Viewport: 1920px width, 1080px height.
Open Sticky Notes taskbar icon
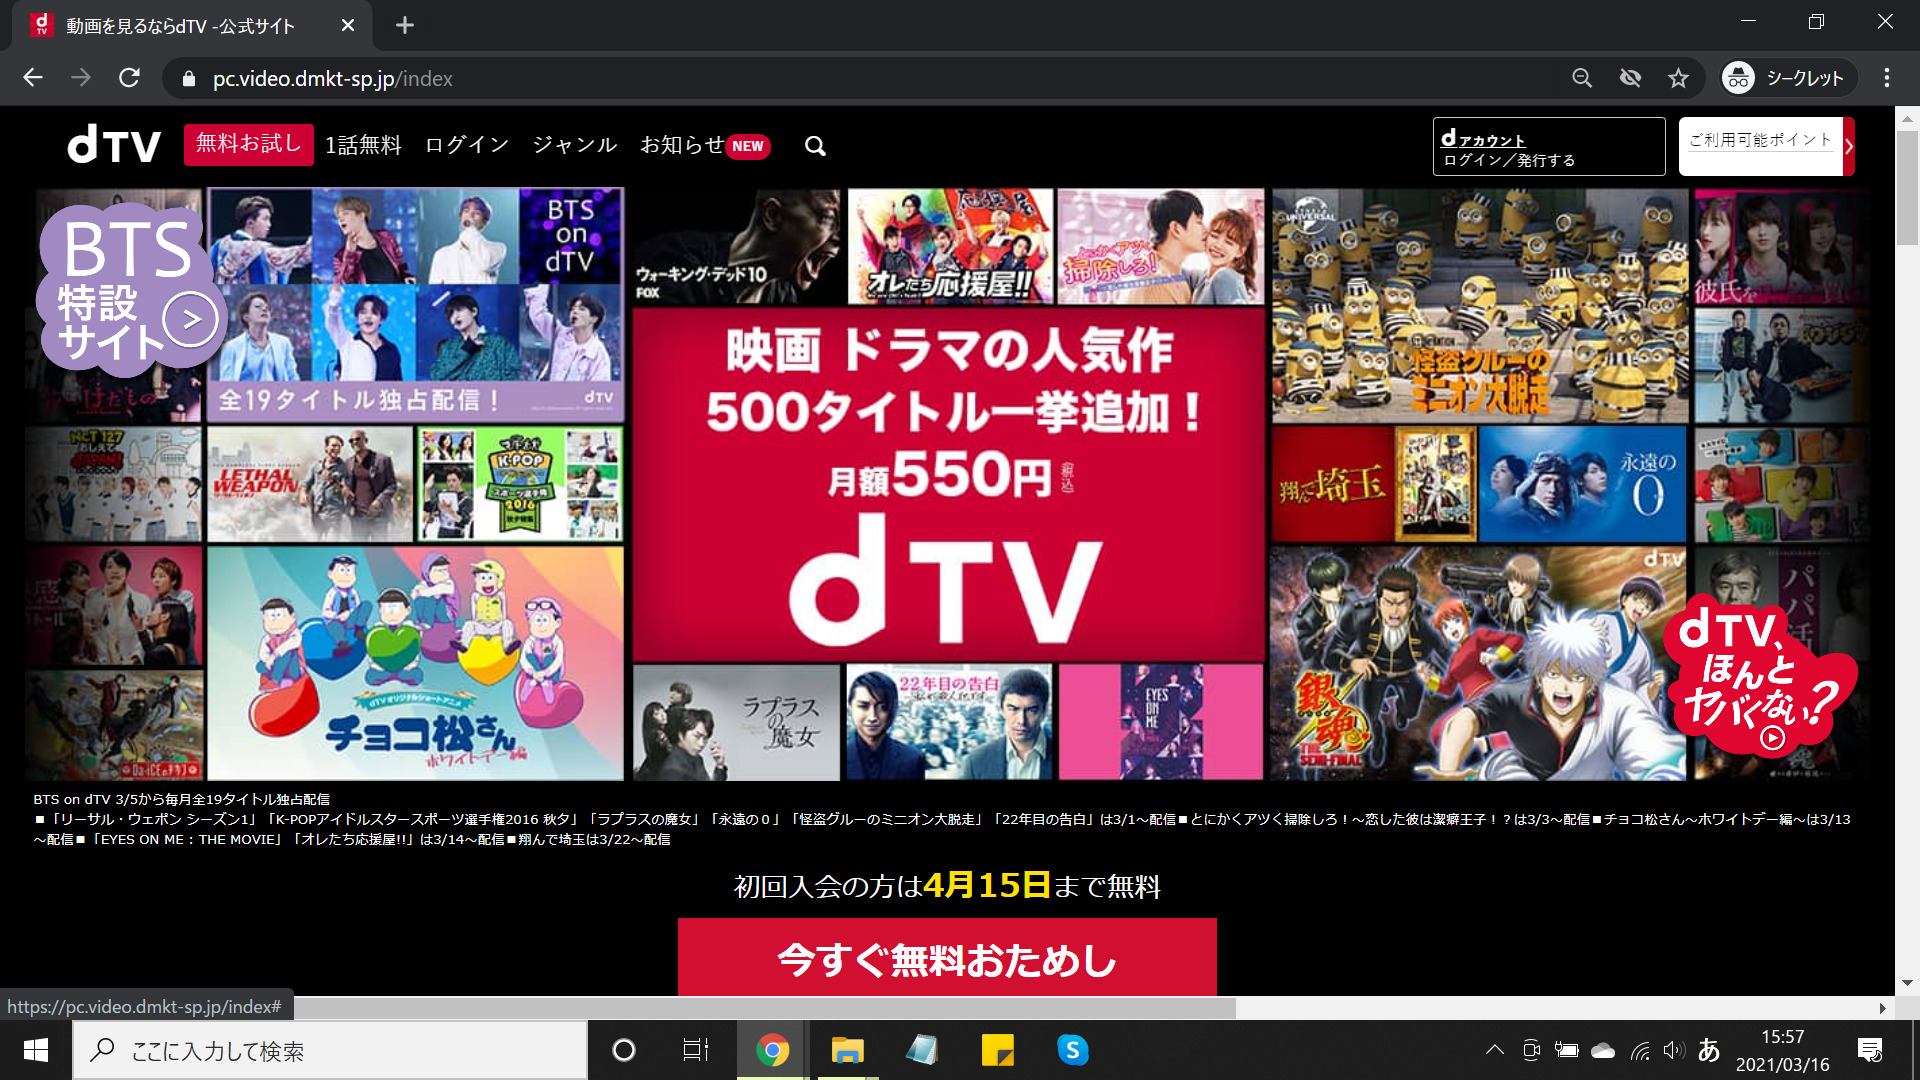[997, 1050]
